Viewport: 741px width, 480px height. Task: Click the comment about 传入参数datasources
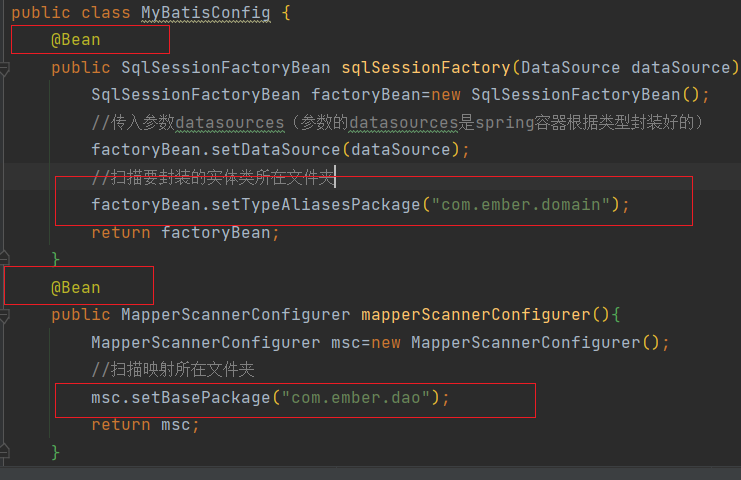[x=400, y=123]
